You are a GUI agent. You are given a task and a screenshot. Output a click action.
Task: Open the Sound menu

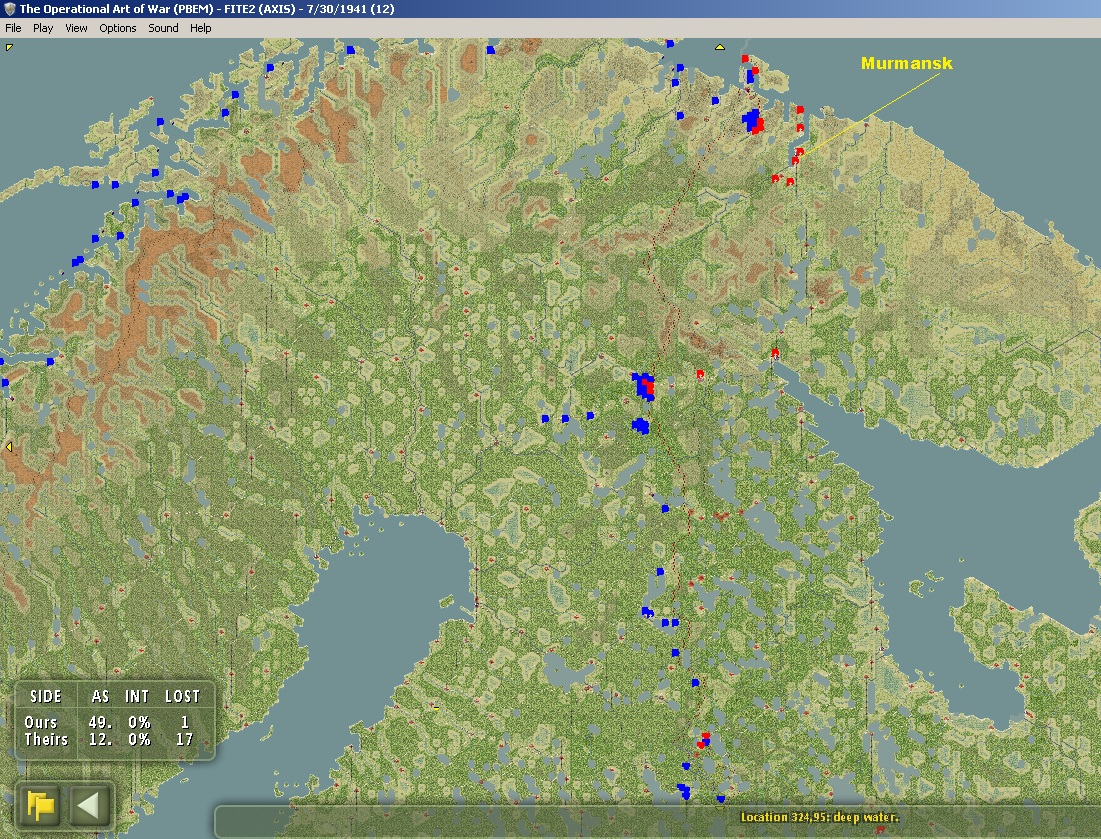click(163, 28)
